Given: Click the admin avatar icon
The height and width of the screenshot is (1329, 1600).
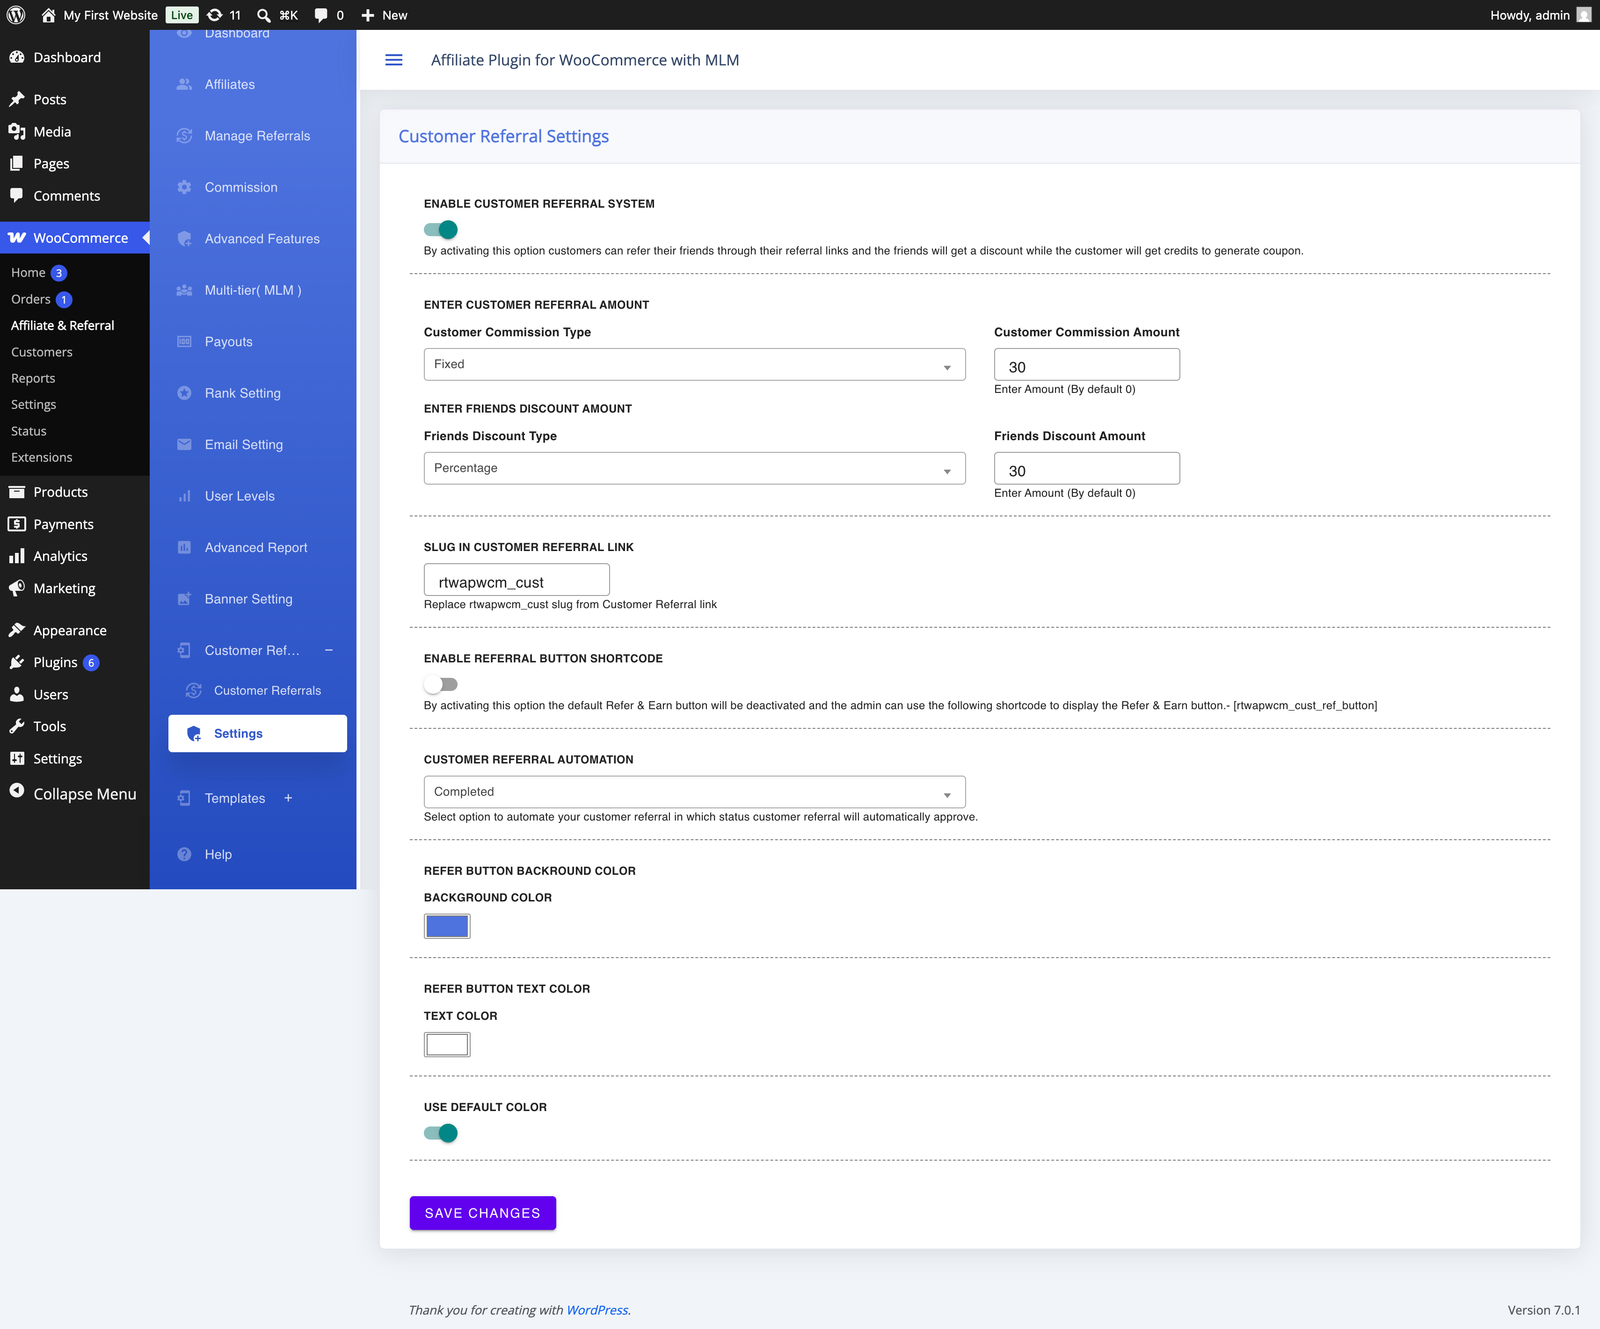Looking at the screenshot, I should 1584,15.
